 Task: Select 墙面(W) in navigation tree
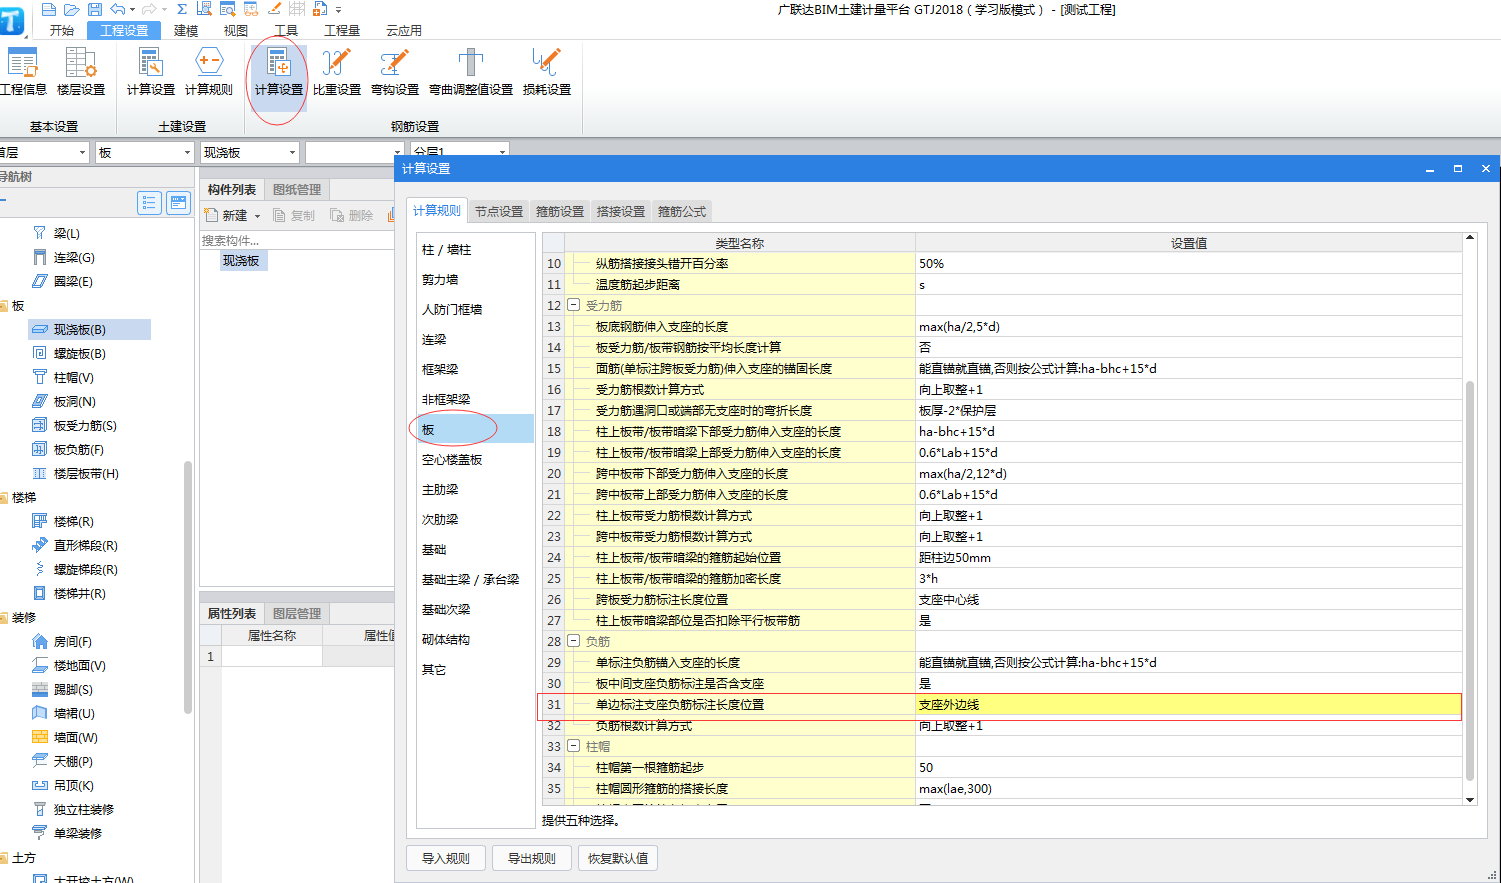tap(75, 737)
